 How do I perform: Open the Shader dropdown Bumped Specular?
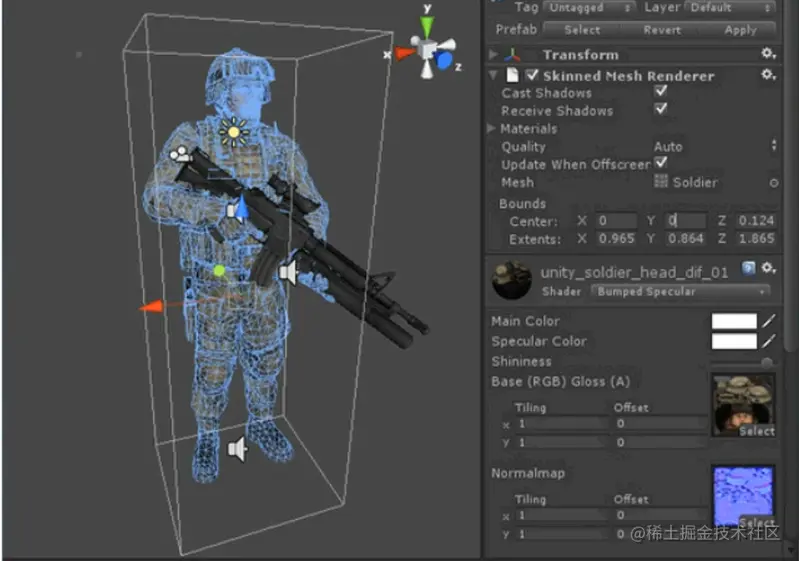tap(680, 291)
